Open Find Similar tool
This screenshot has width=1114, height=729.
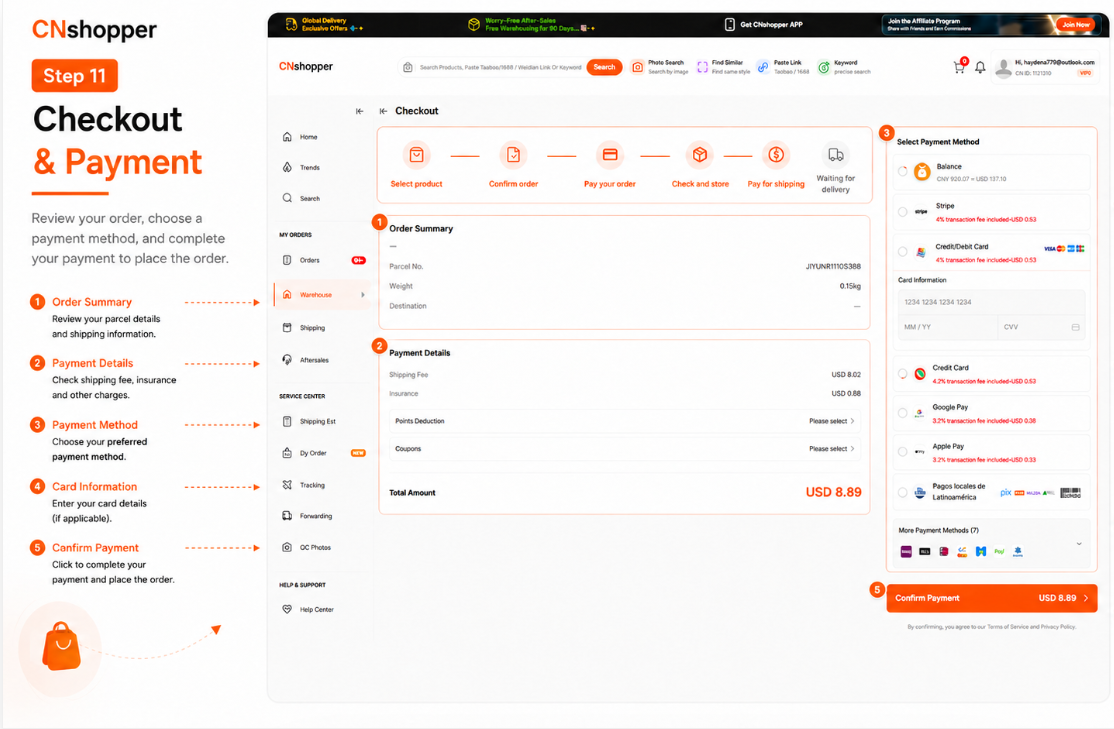[x=723, y=67]
